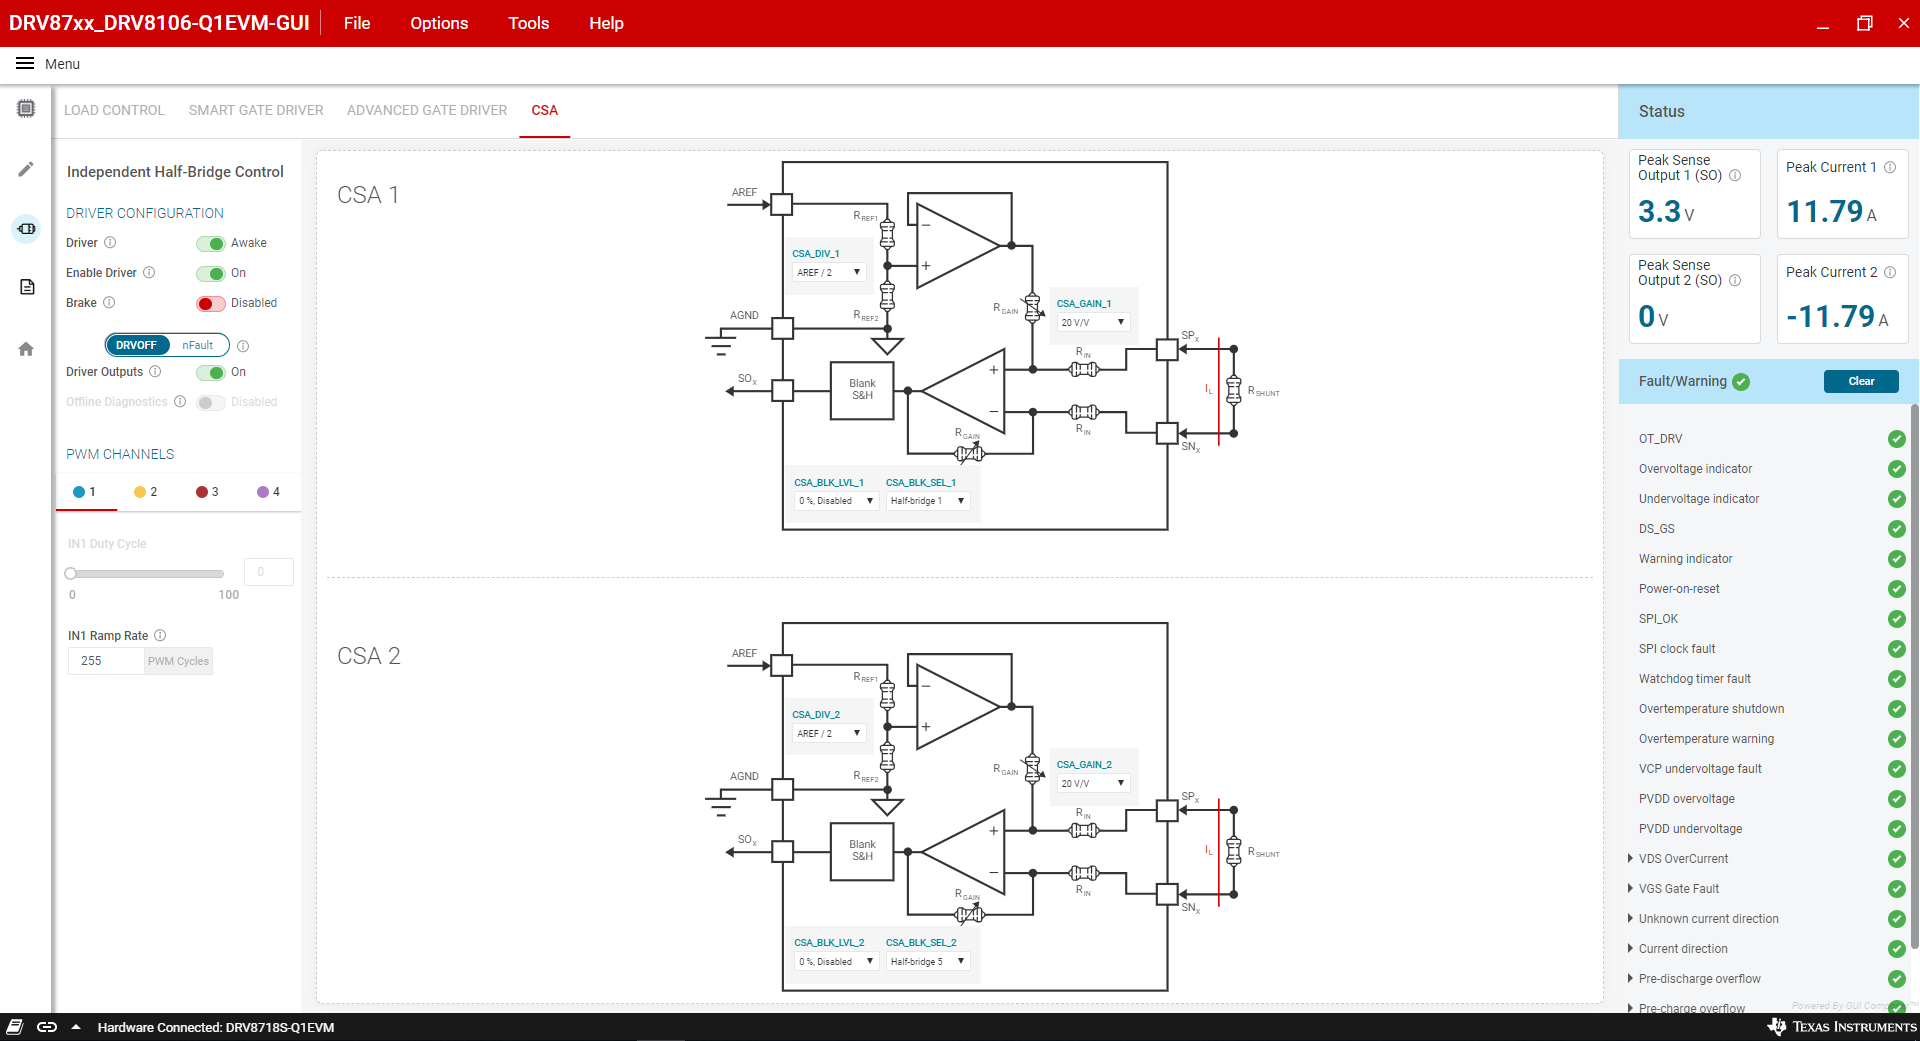Viewport: 1920px width, 1041px height.
Task: Toggle the Driver Outputs switch
Action: click(x=210, y=373)
